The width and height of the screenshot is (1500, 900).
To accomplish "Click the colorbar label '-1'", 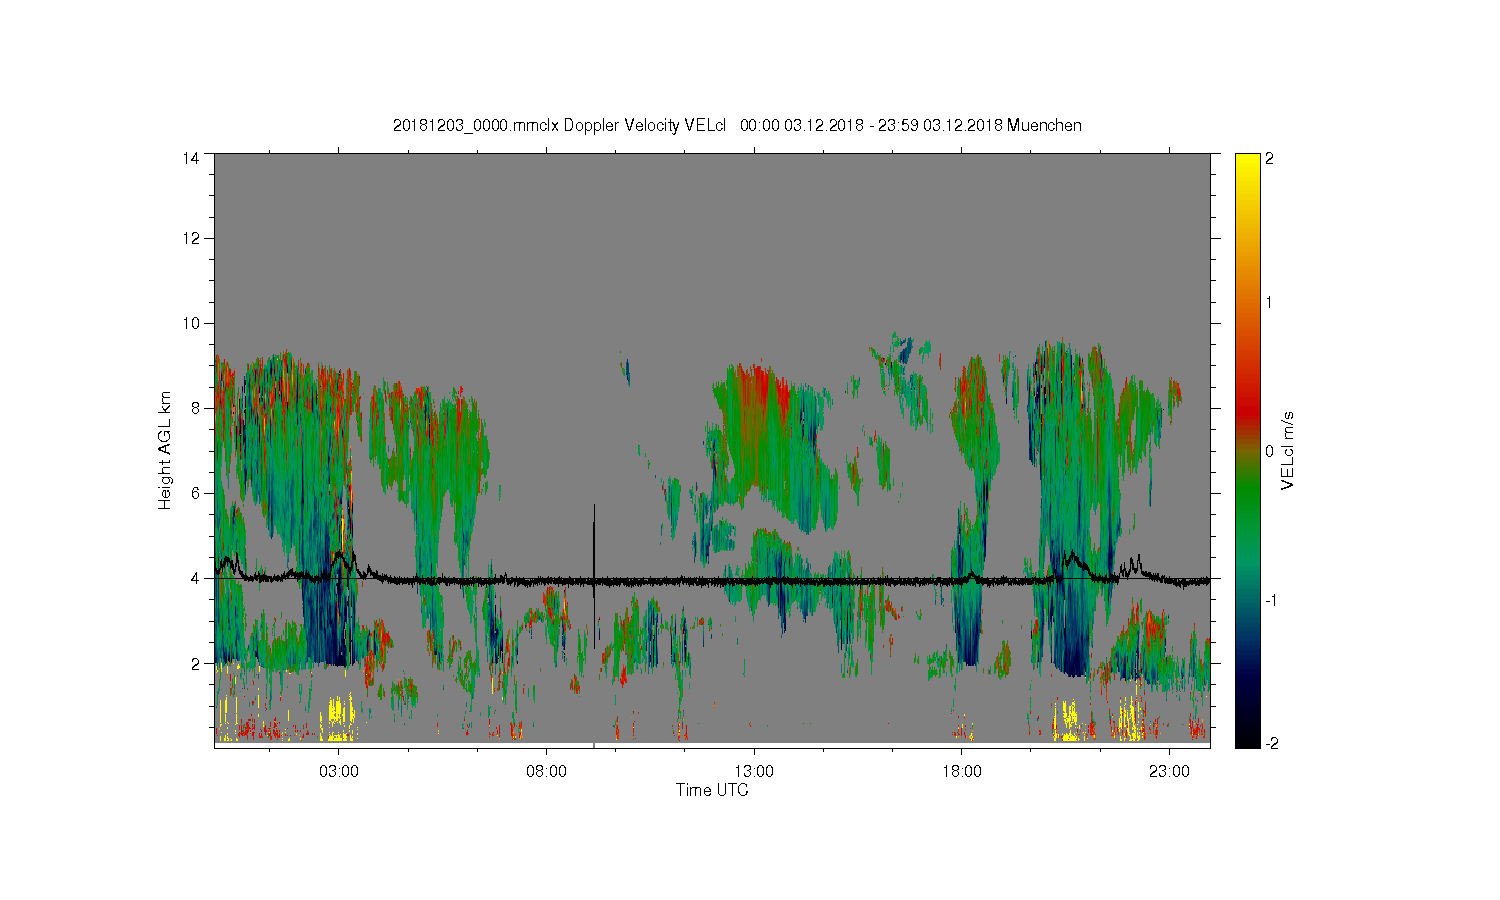I will pyautogui.click(x=1272, y=600).
